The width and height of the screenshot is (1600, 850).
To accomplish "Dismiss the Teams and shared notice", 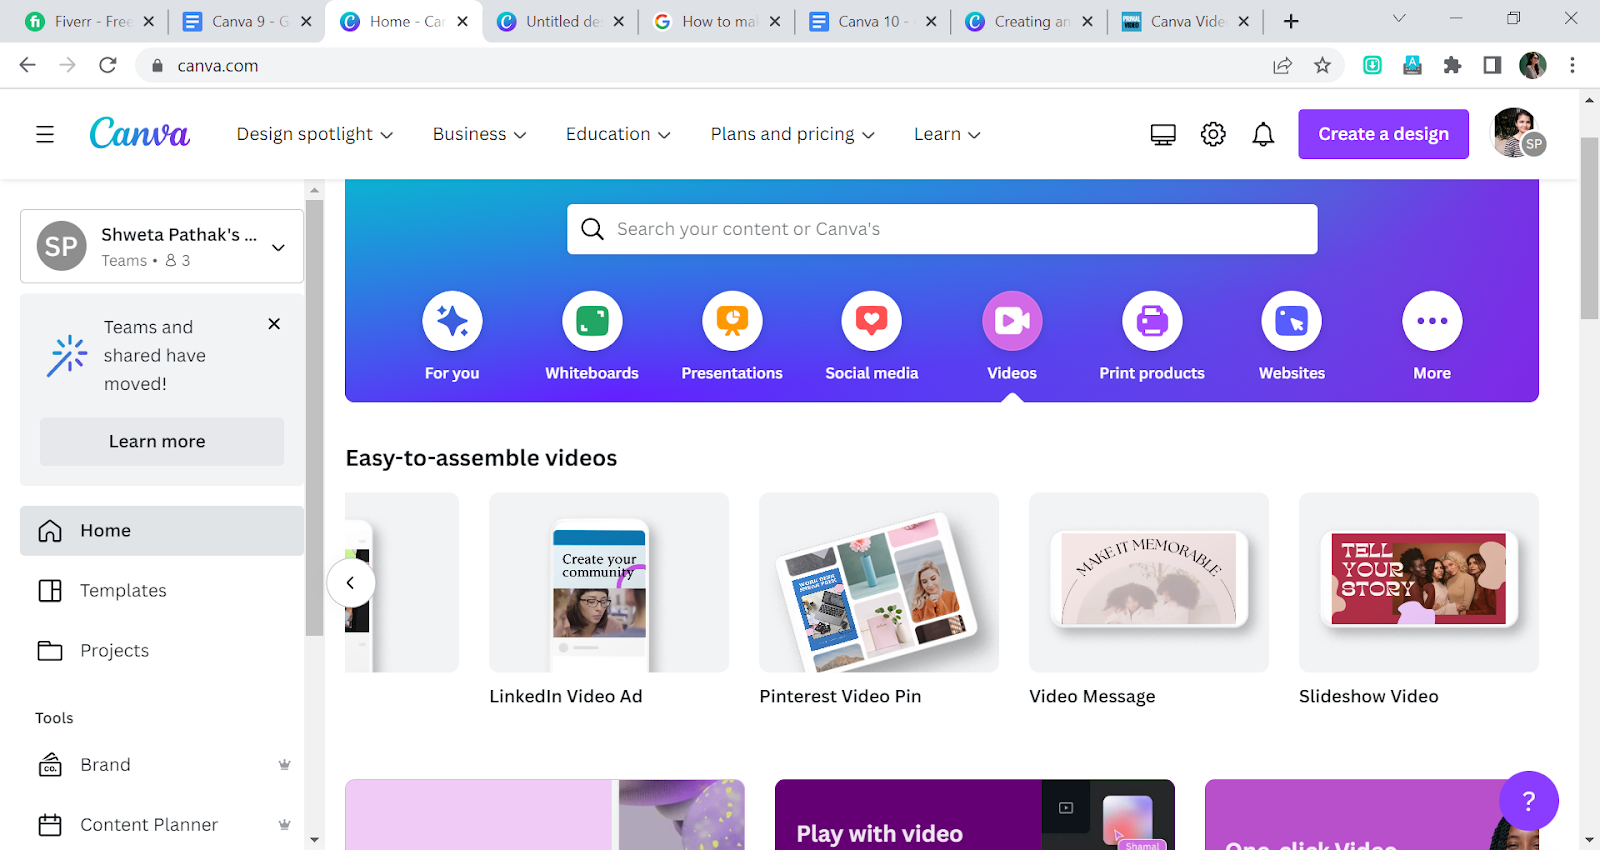I will pyautogui.click(x=274, y=324).
